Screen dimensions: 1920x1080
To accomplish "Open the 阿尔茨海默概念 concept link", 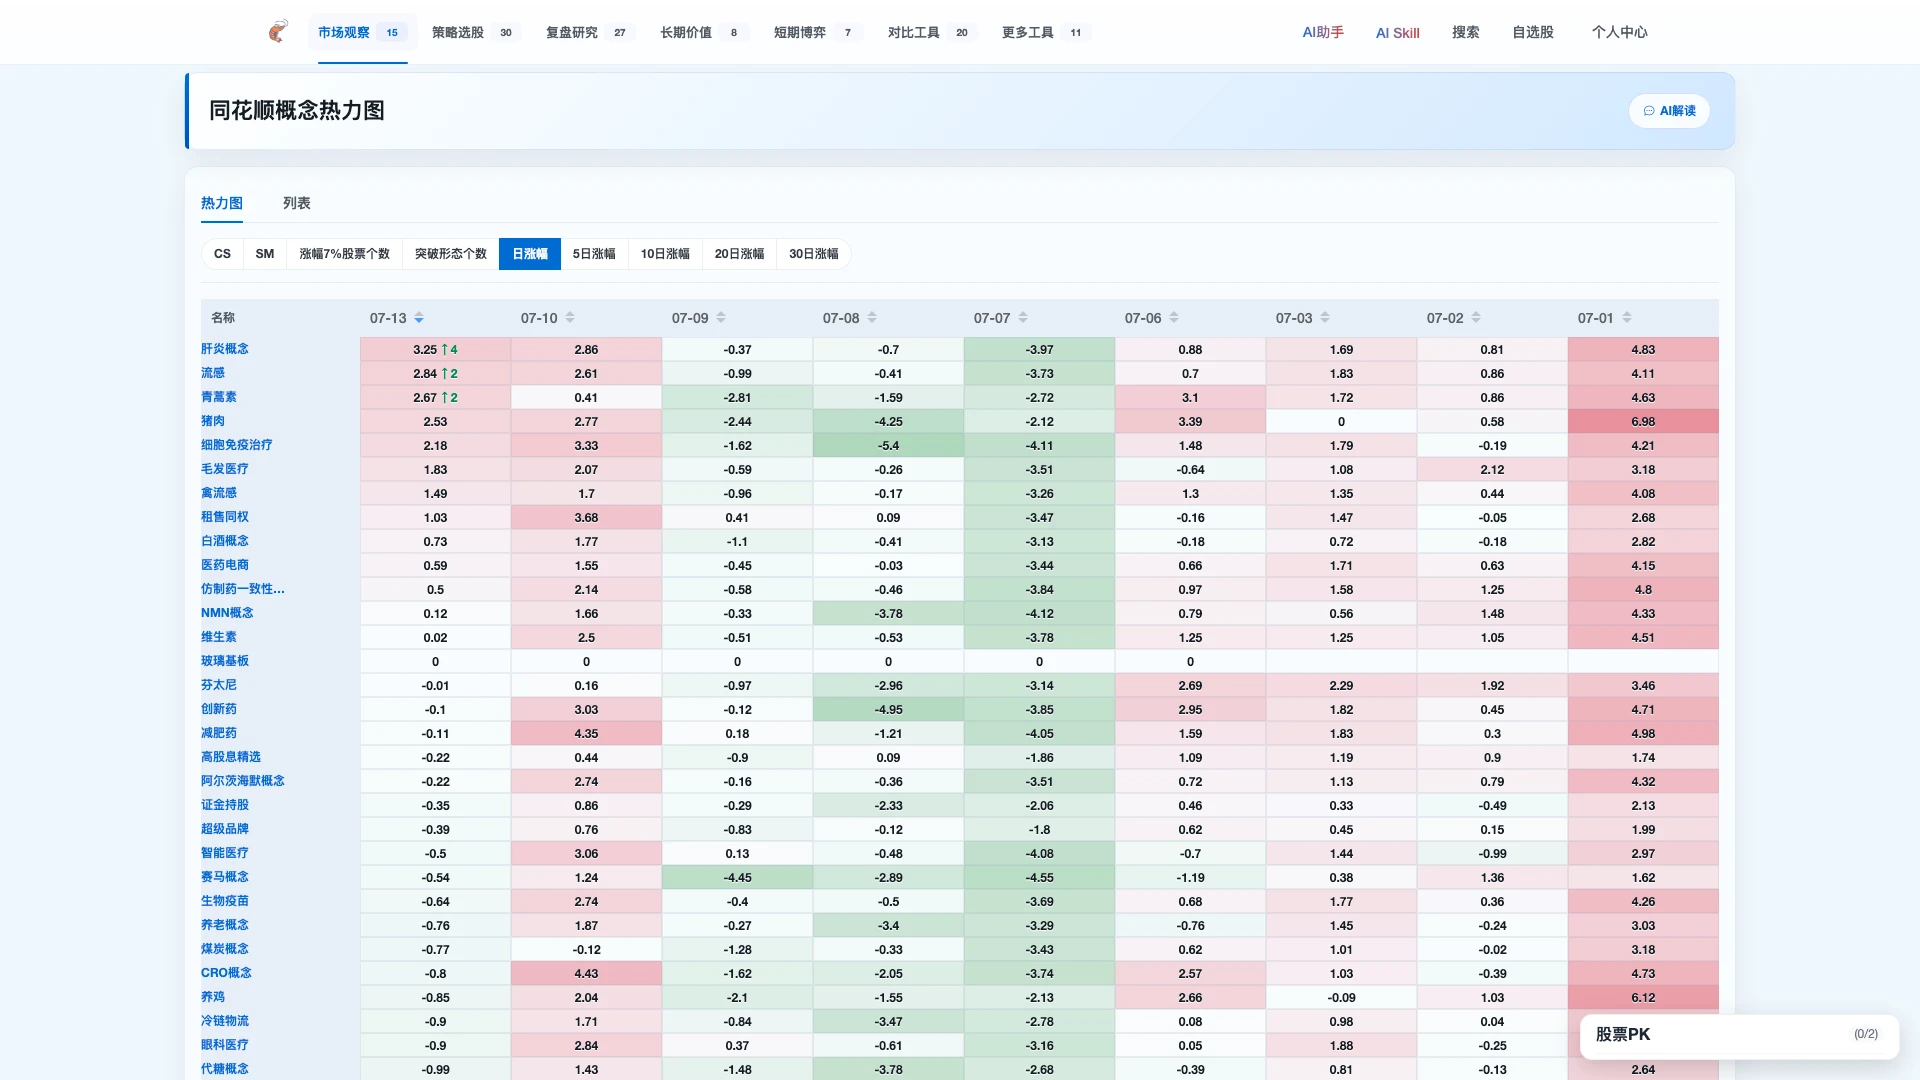I will [x=243, y=781].
